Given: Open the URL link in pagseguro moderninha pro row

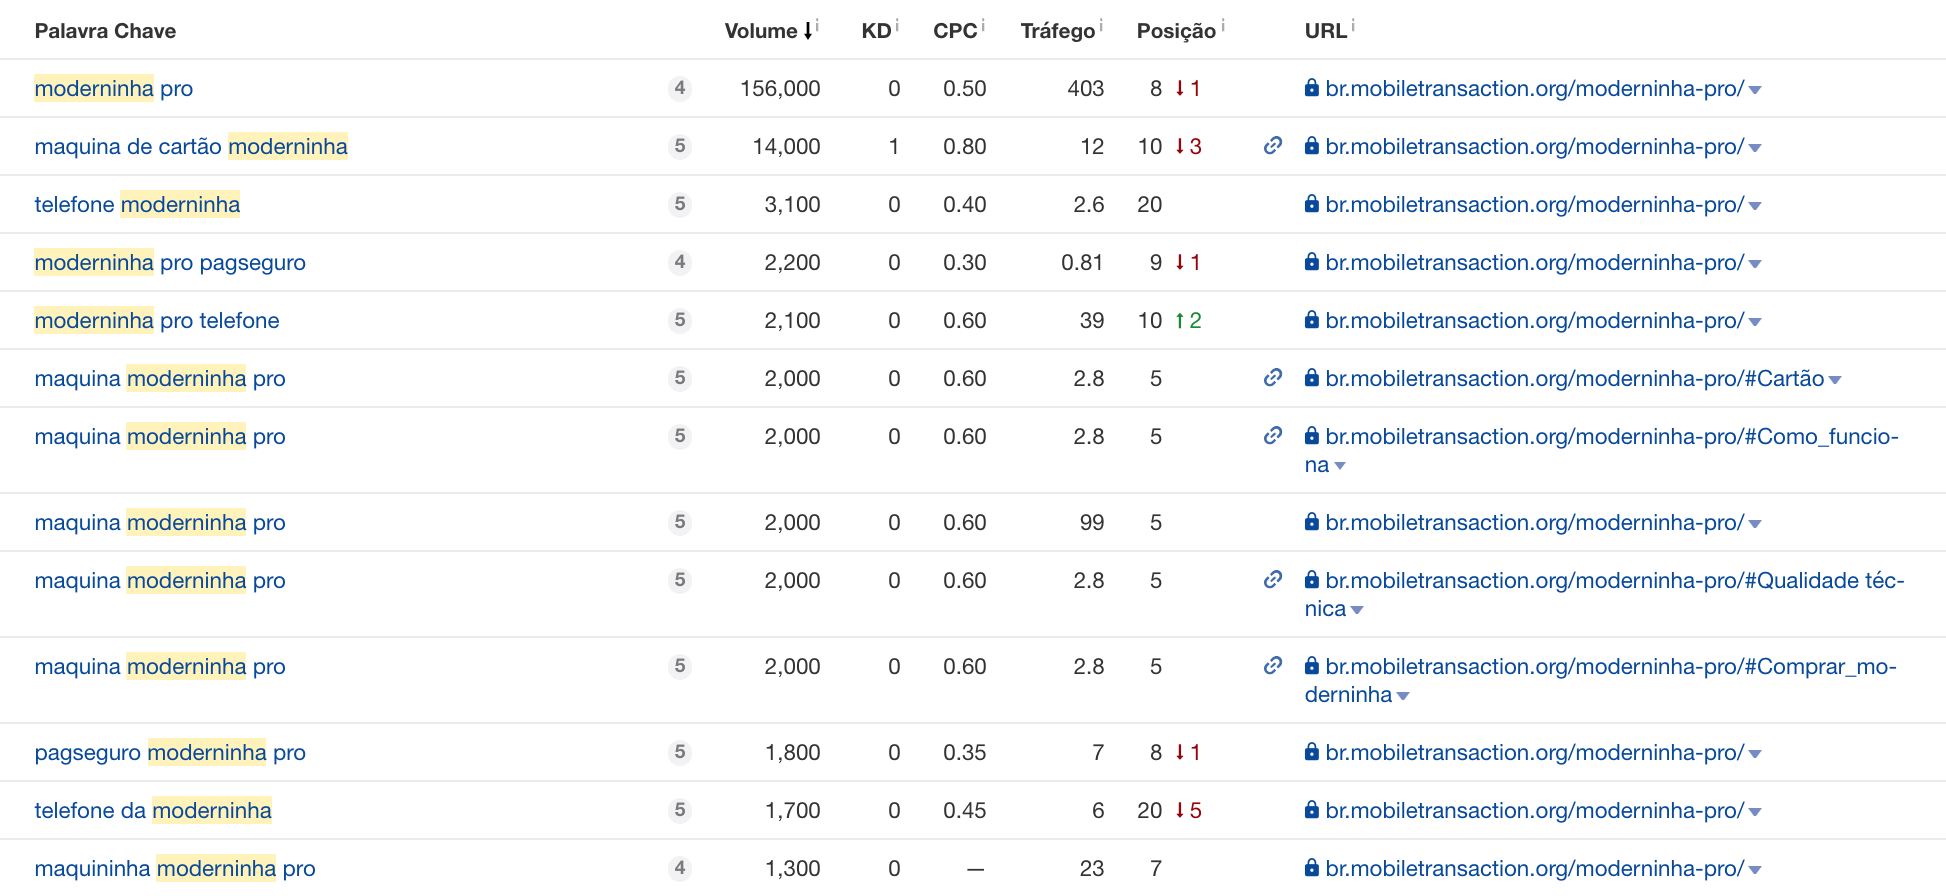Looking at the screenshot, I should [1534, 753].
